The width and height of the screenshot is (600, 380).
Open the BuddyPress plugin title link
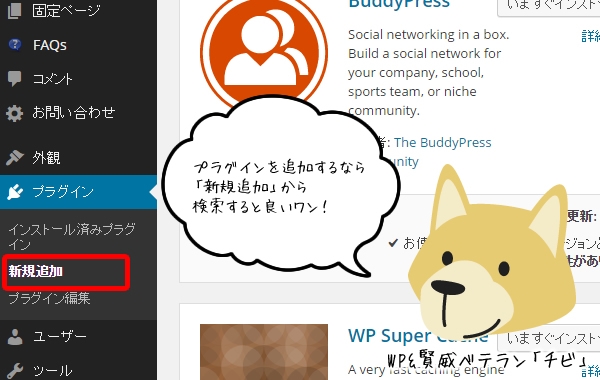point(399,3)
